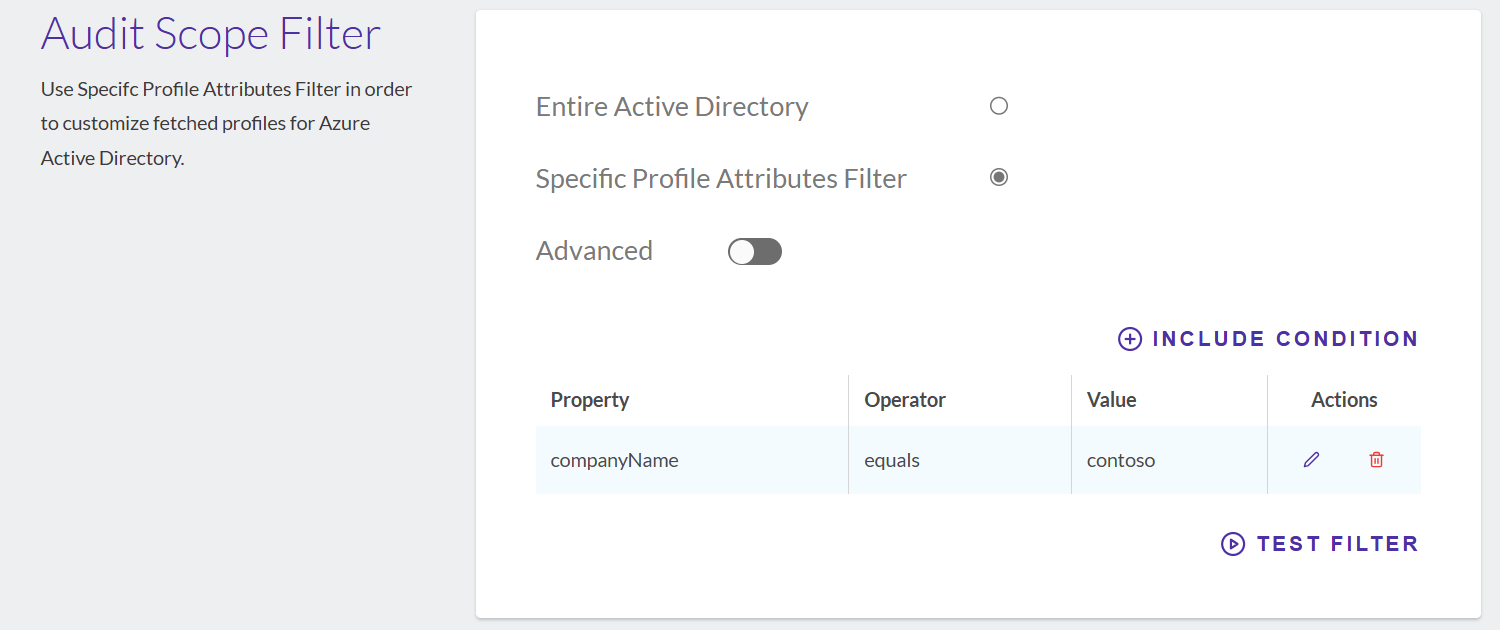Click the TEST FILTER button text
The height and width of the screenshot is (630, 1500).
coord(1337,544)
